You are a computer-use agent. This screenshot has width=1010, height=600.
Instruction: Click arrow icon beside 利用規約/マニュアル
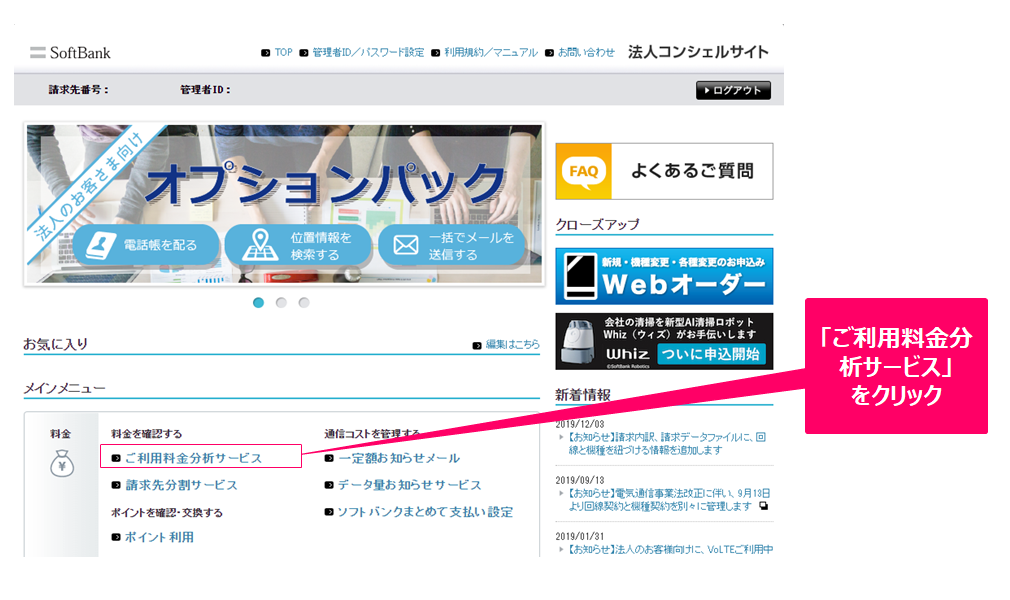[x=435, y=53]
